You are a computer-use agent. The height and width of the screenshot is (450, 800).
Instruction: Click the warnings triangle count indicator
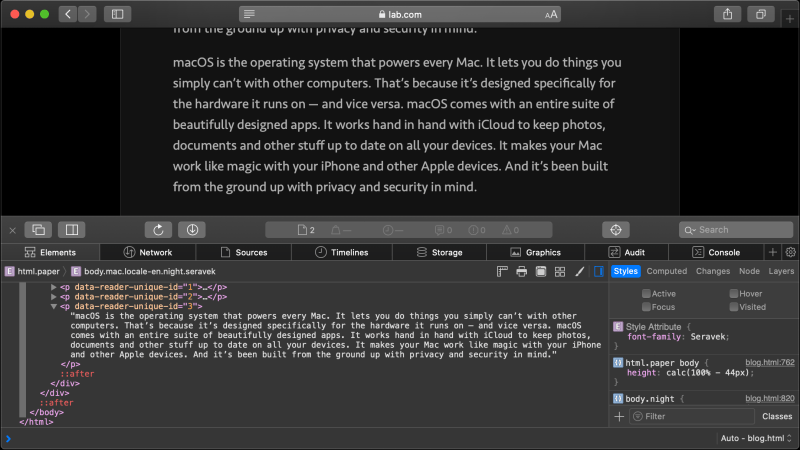[510, 230]
